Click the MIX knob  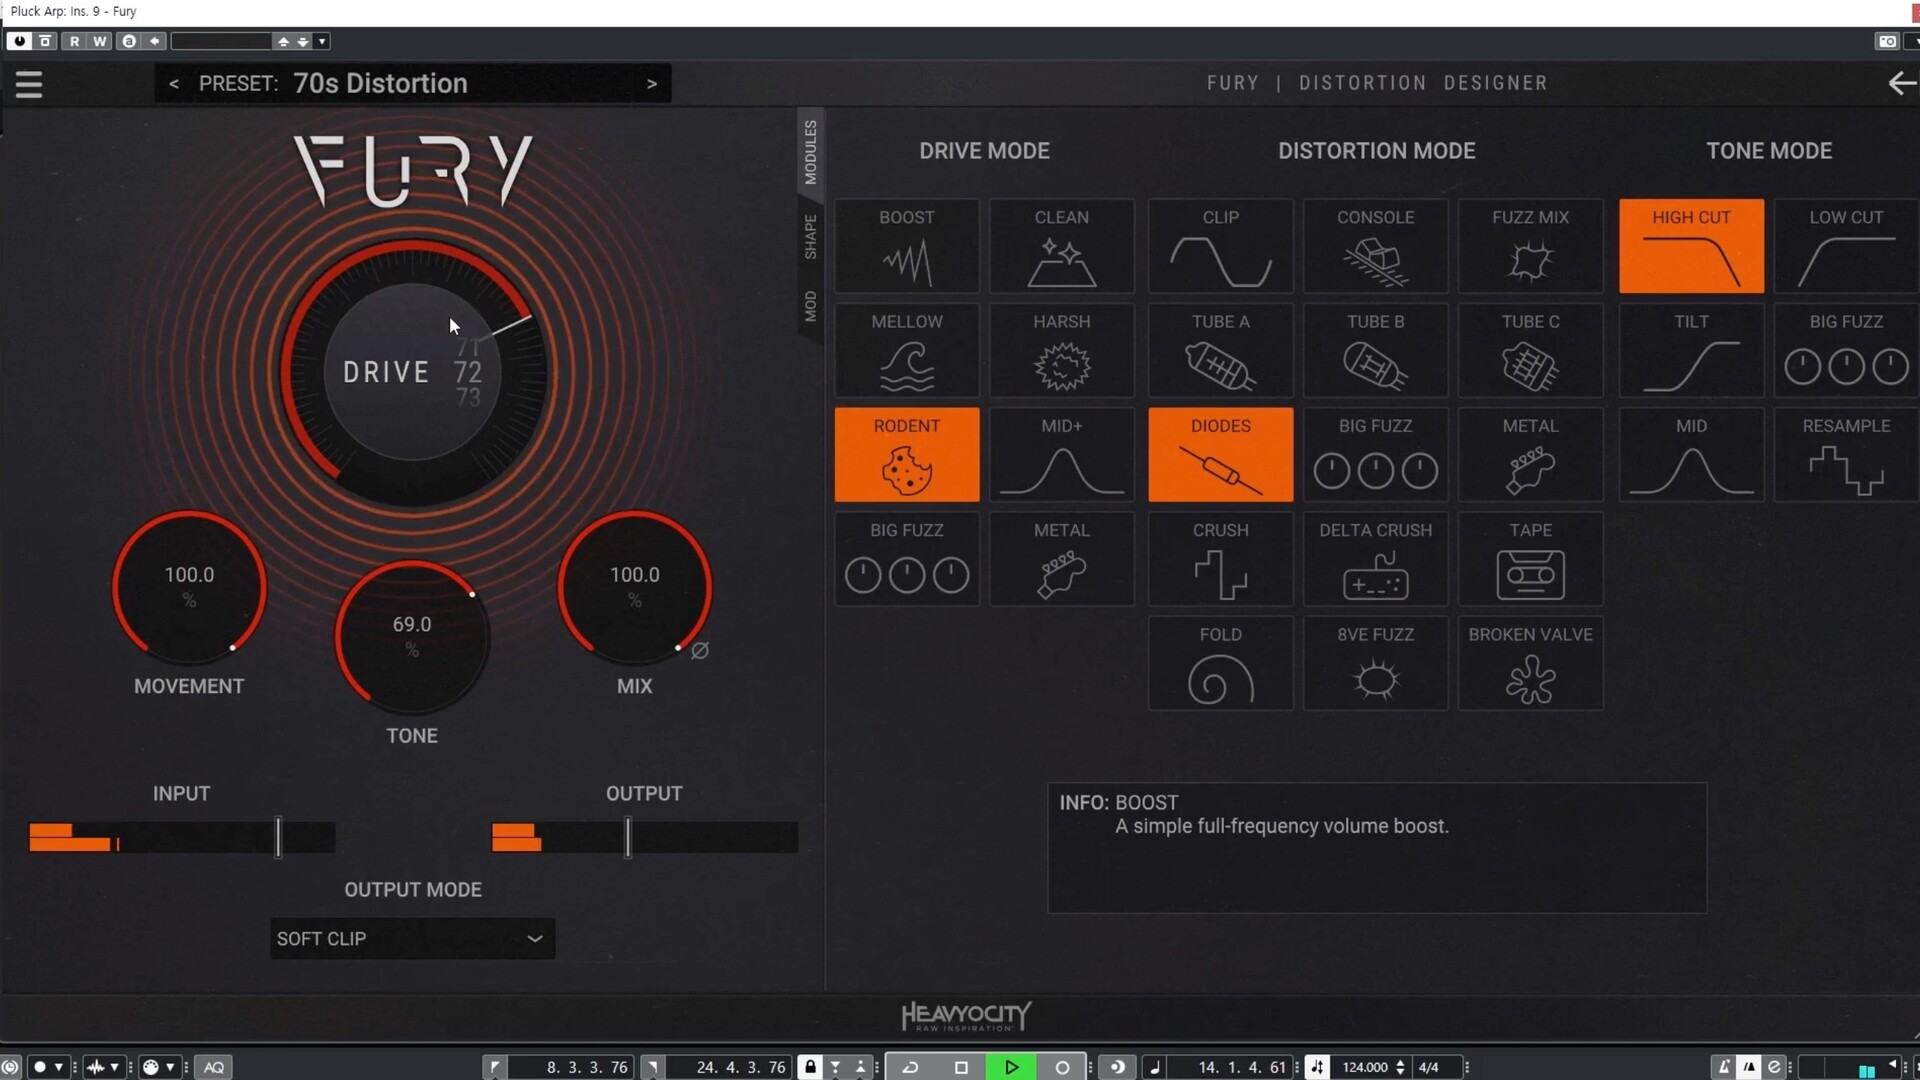(x=634, y=588)
